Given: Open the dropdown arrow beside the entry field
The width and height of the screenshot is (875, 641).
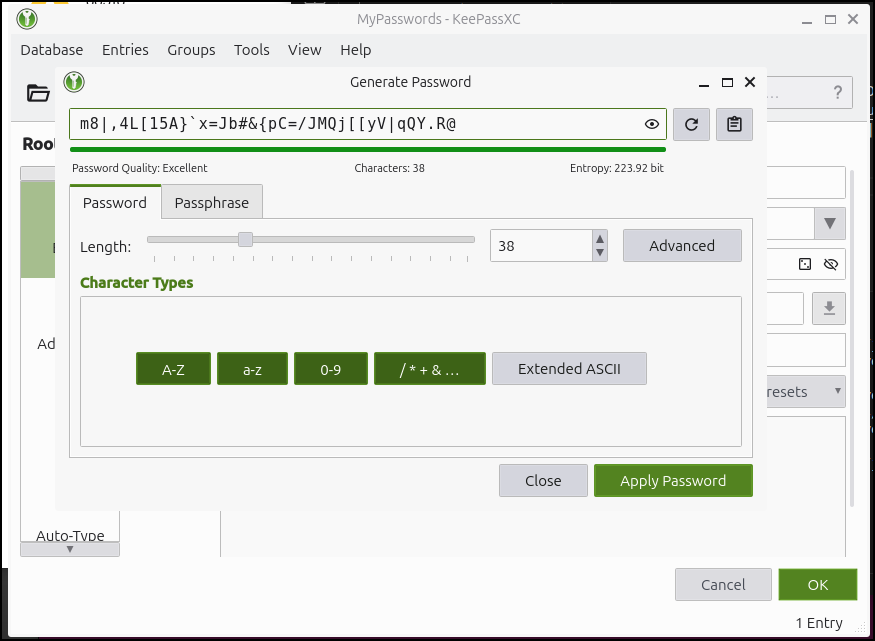Looking at the screenshot, I should (830, 224).
